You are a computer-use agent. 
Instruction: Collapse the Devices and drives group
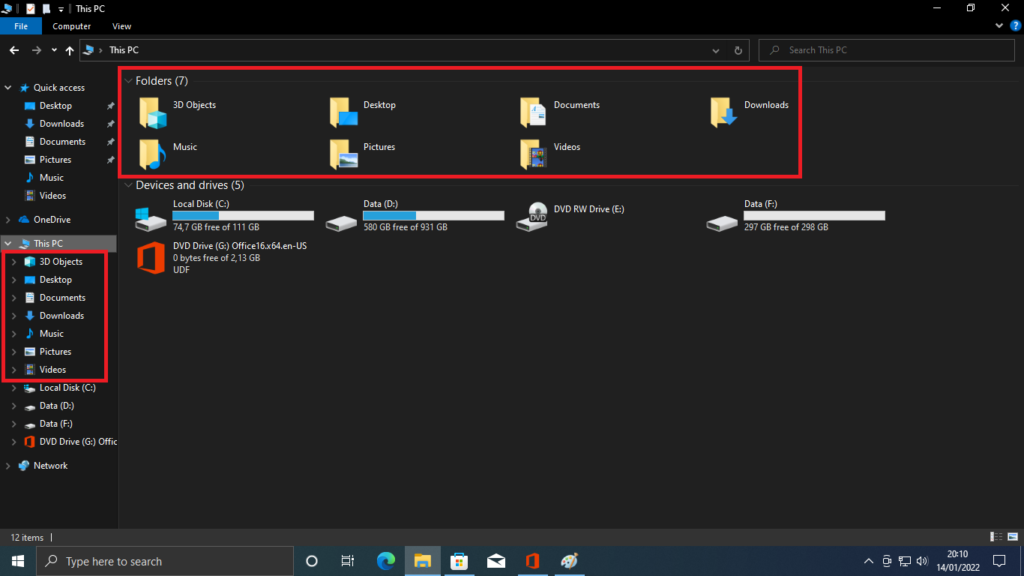pyautogui.click(x=128, y=185)
